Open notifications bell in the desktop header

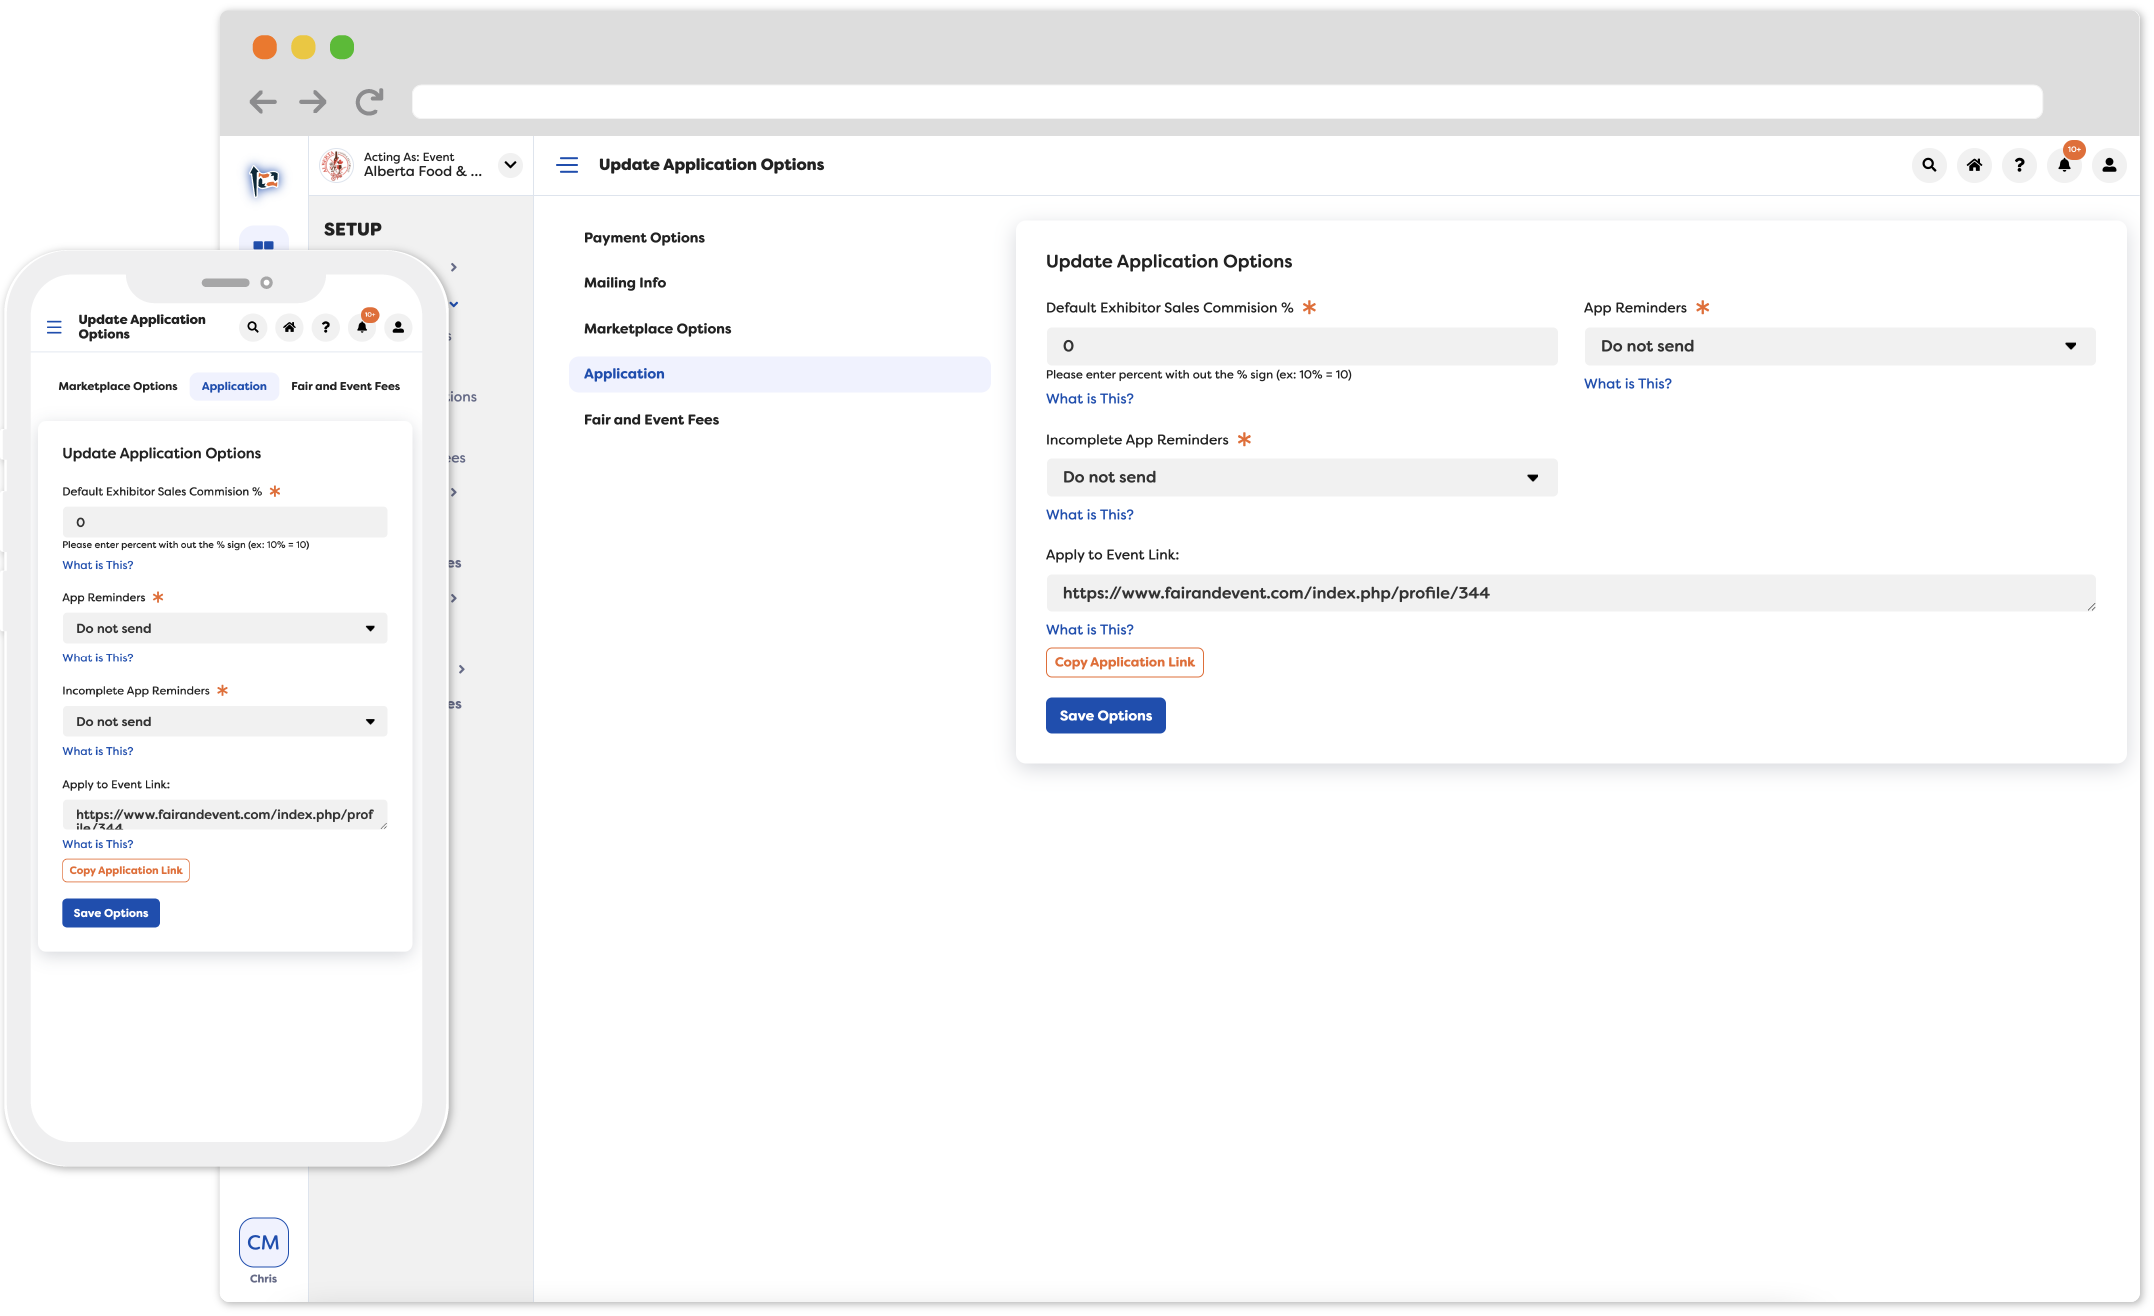[2064, 165]
